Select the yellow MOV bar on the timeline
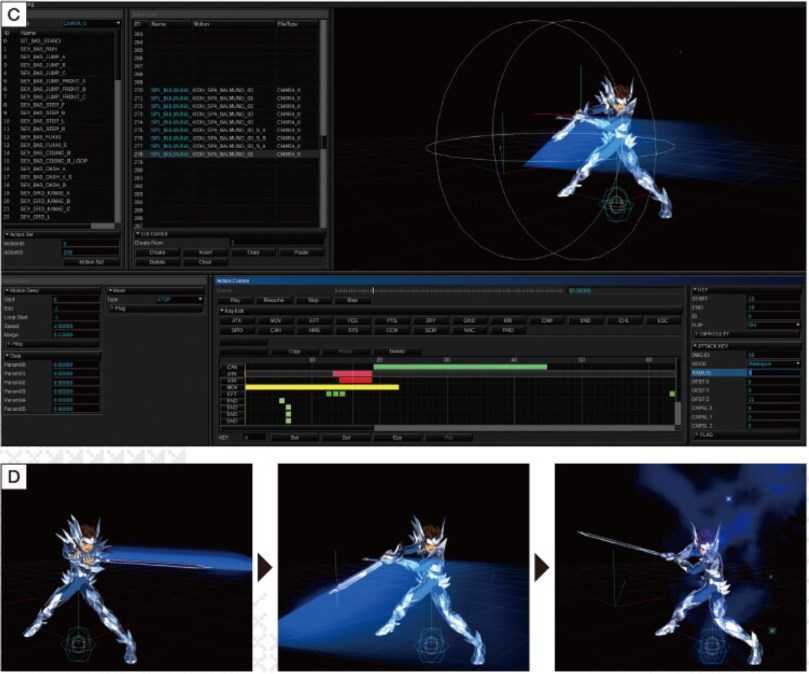Viewport: 809px width, 674px height. (x=322, y=387)
